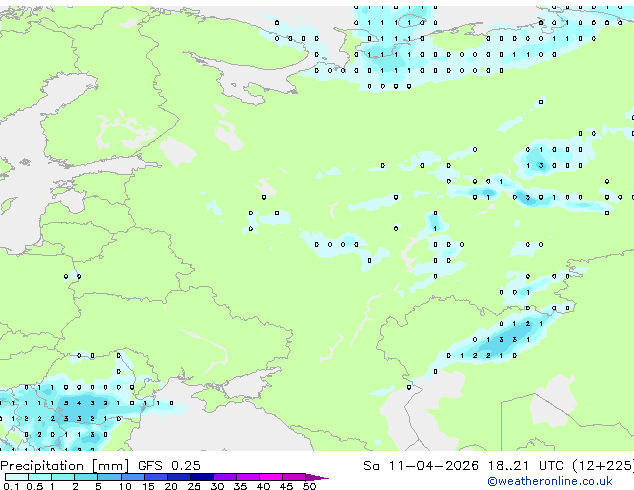Pick the 15–20 blue legend swatch
The image size is (634, 490).
point(156,477)
